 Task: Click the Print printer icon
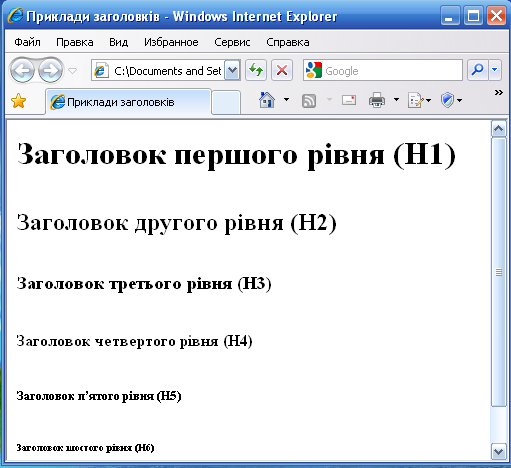point(377,100)
